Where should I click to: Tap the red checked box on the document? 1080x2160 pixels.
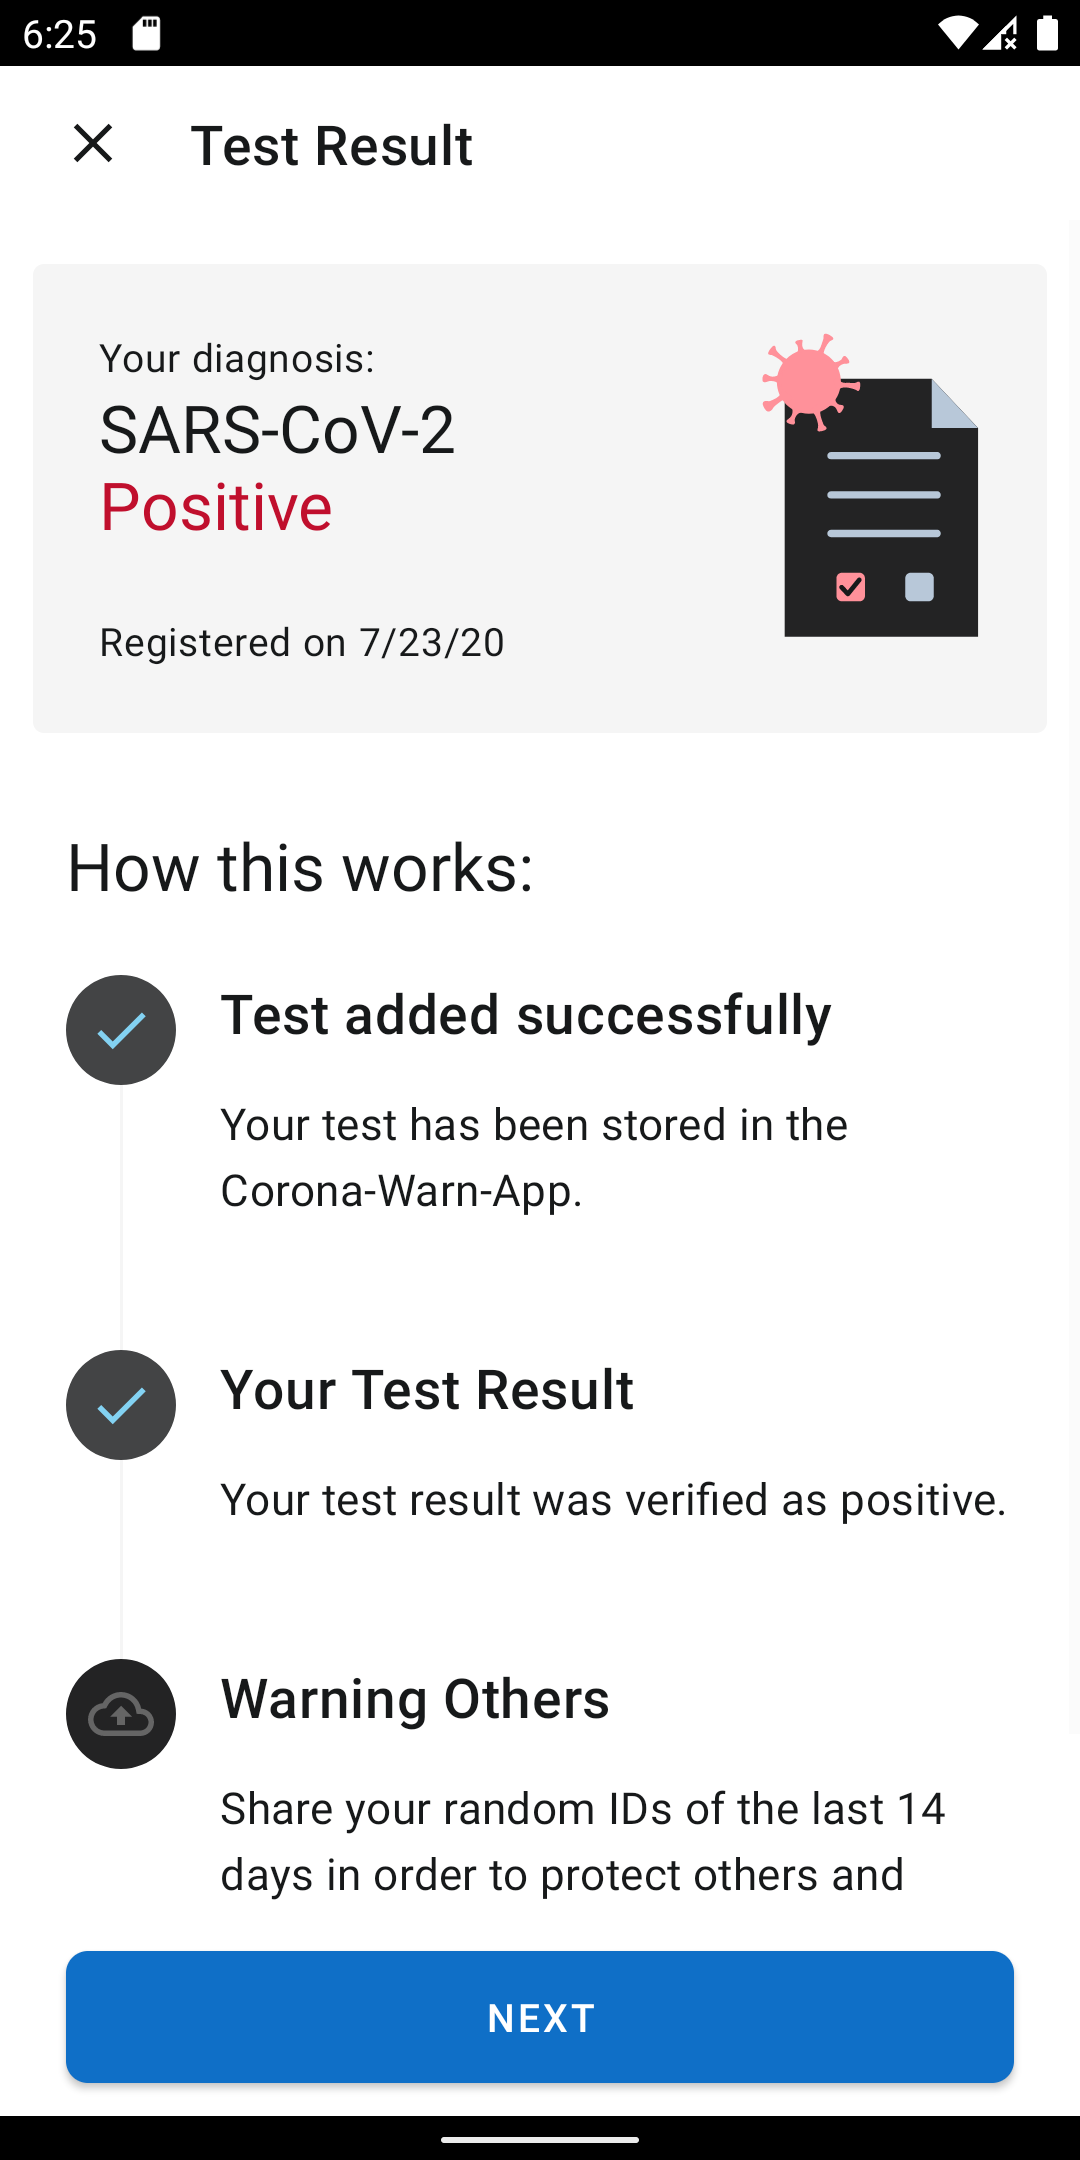850,587
